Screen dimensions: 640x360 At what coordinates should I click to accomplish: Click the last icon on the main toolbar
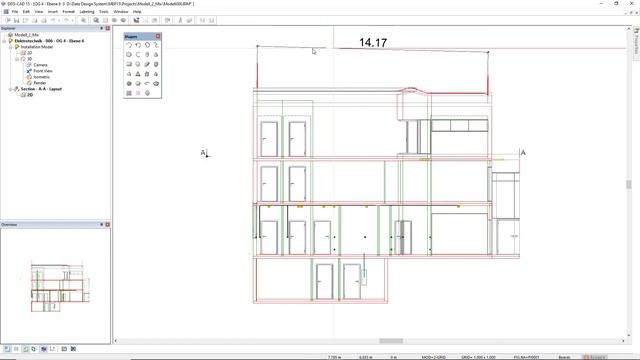click(x=211, y=20)
